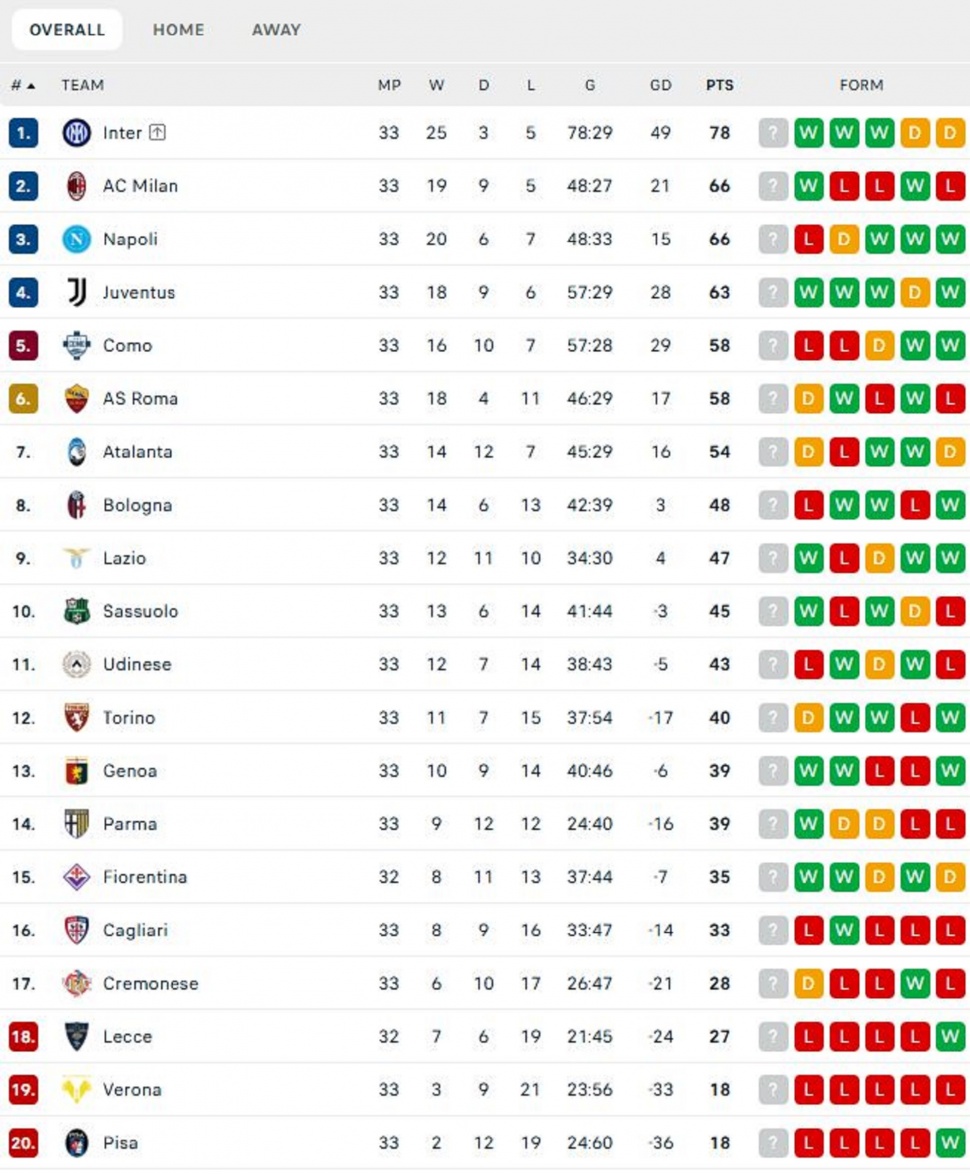Open the Lazio team page
970x1174 pixels.
(126, 558)
